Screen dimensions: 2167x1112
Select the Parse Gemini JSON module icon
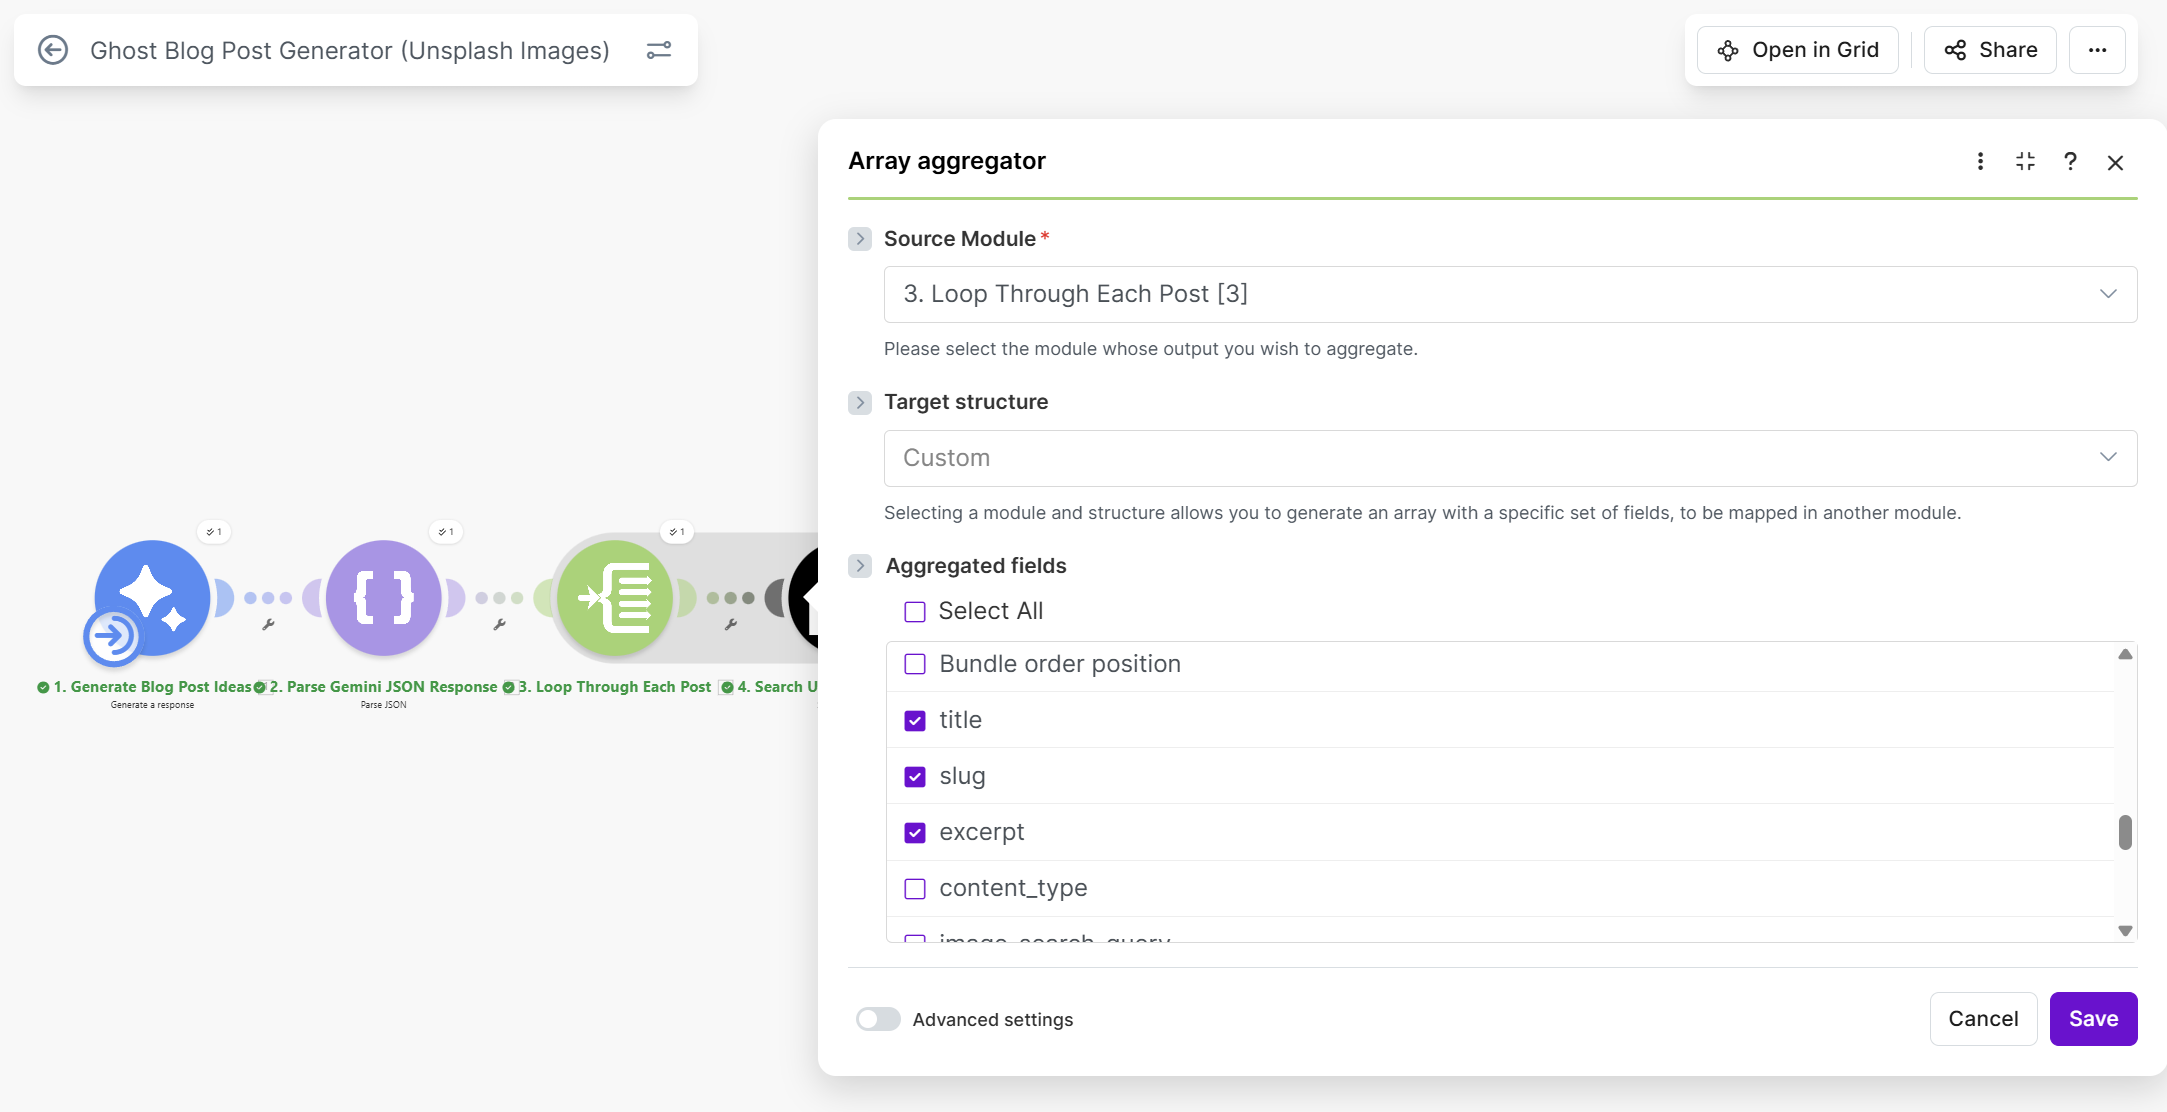coord(384,597)
